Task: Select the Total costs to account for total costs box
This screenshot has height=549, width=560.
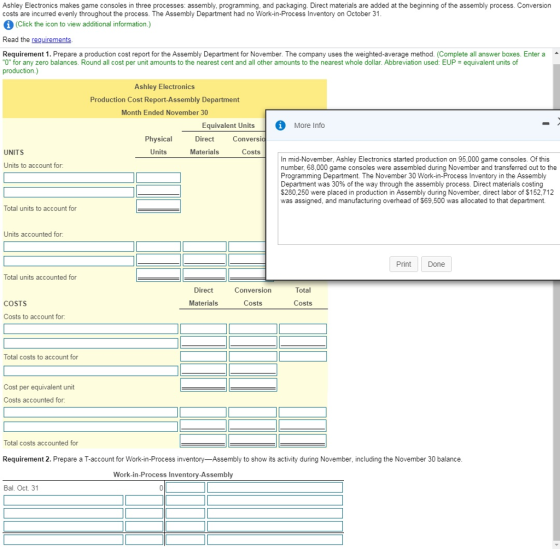Action: [x=303, y=356]
